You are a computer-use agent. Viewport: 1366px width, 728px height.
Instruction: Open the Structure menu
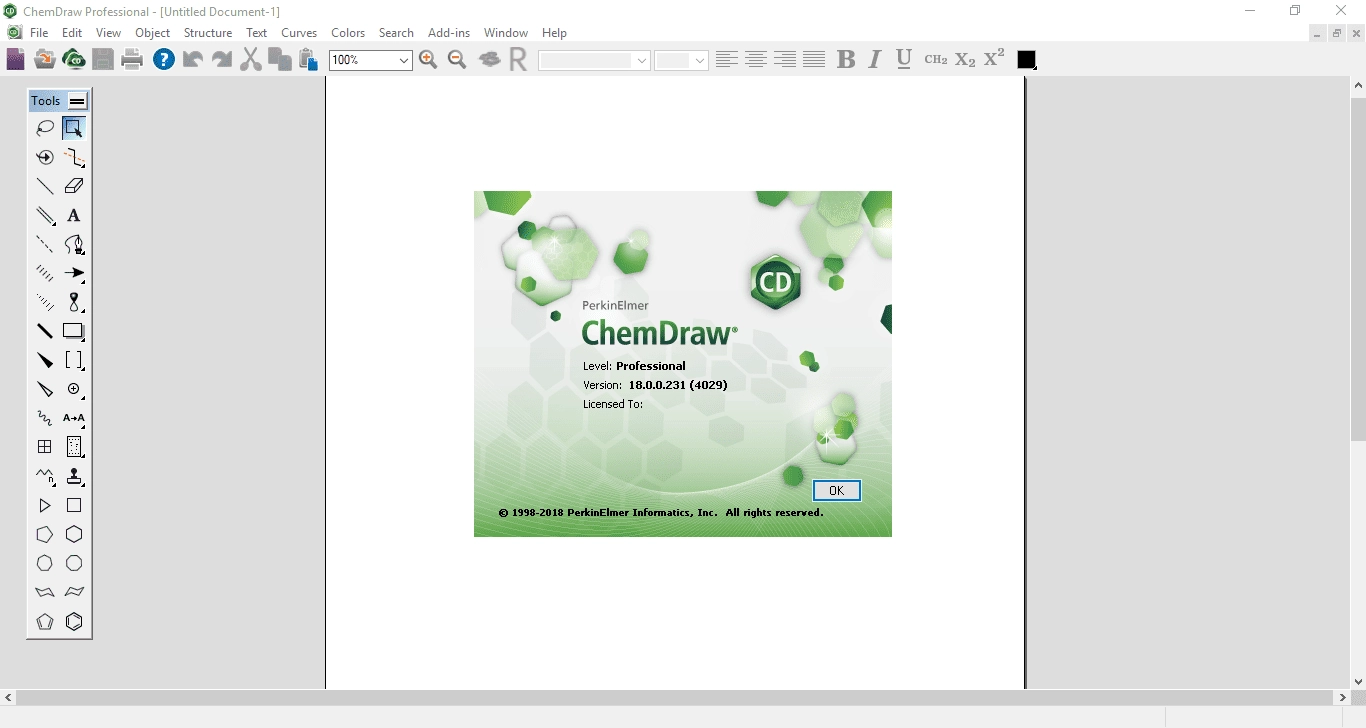(x=208, y=33)
